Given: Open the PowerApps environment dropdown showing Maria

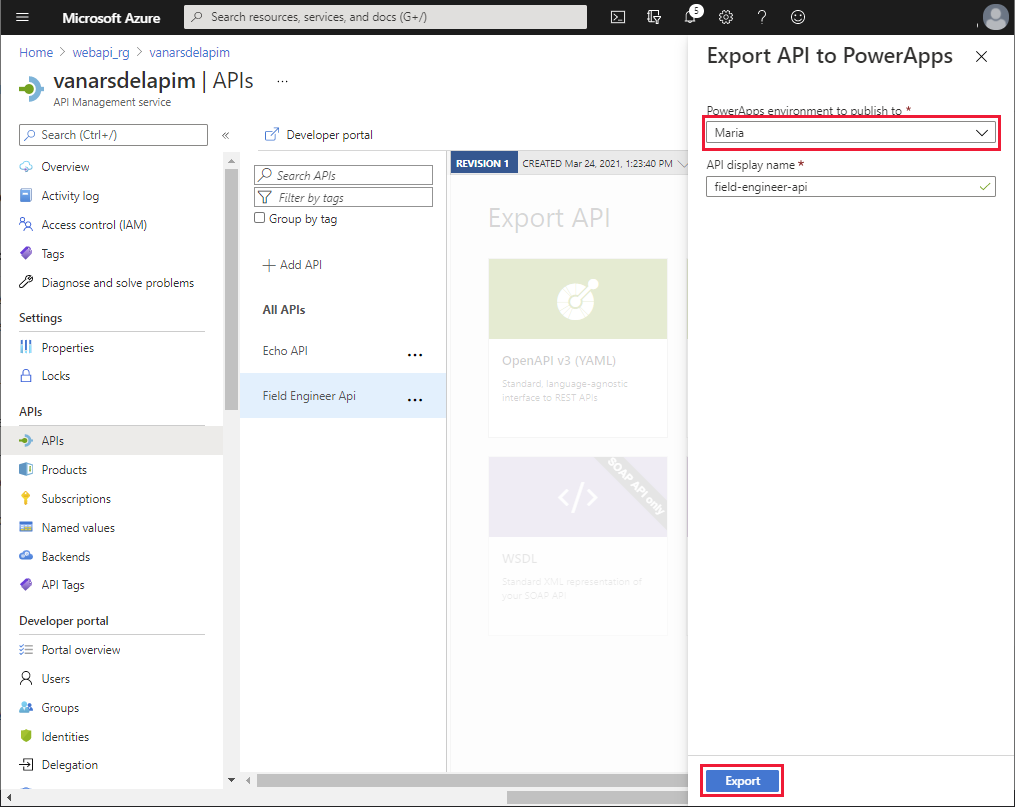Looking at the screenshot, I should coord(851,133).
